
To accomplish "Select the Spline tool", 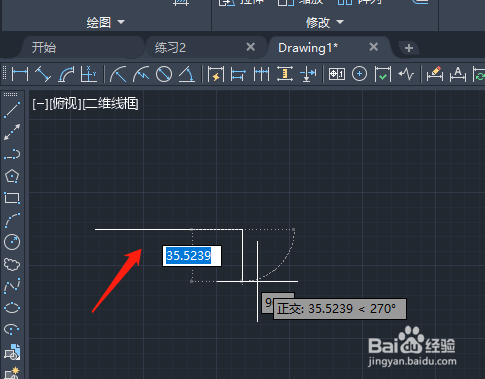I will pyautogui.click(x=12, y=286).
